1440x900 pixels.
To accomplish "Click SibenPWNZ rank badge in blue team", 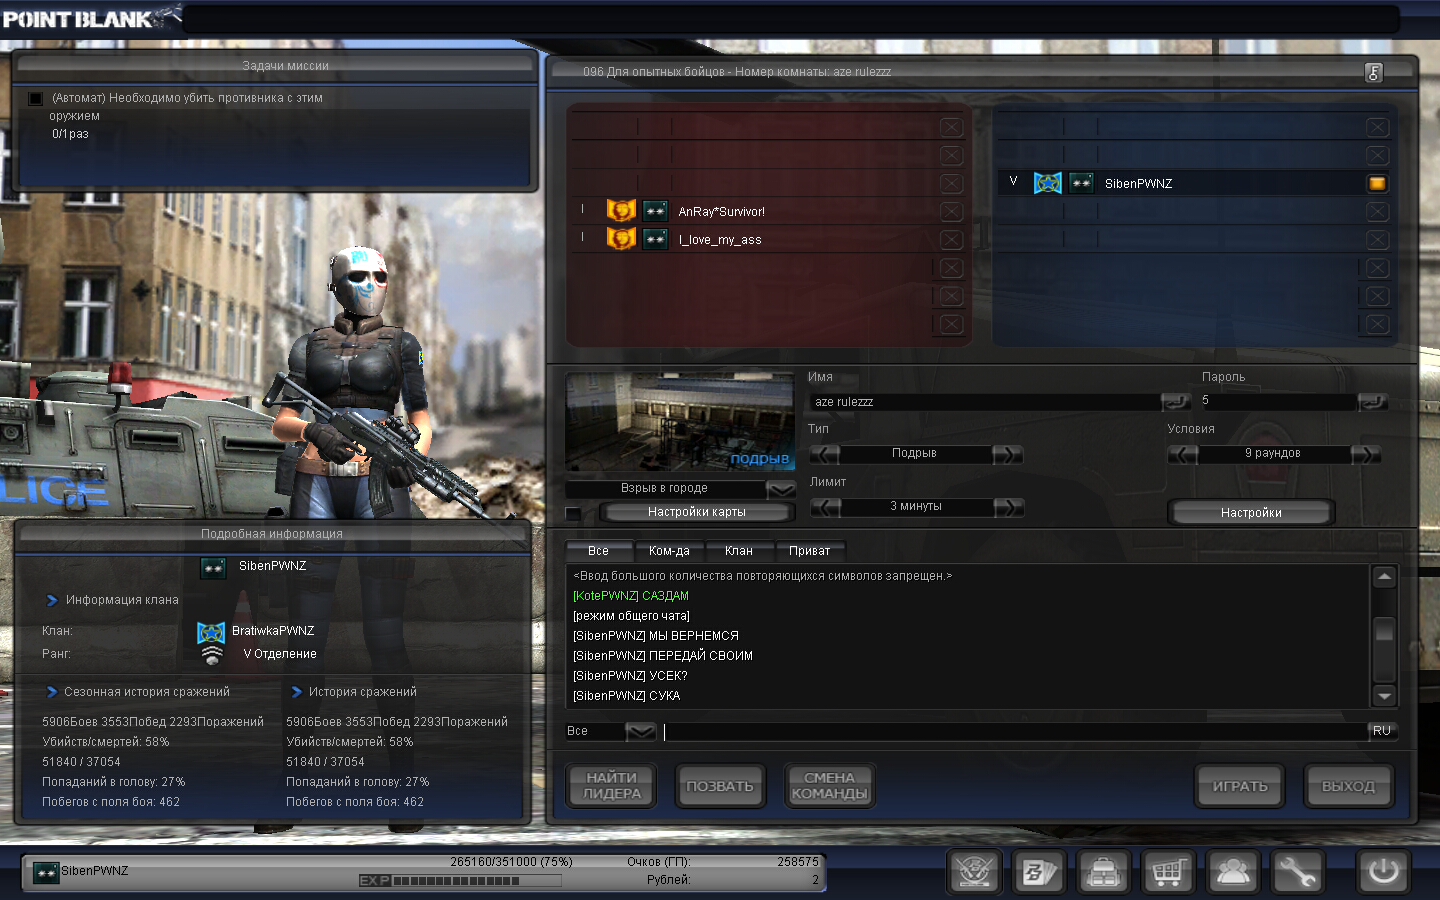I will tap(1081, 183).
